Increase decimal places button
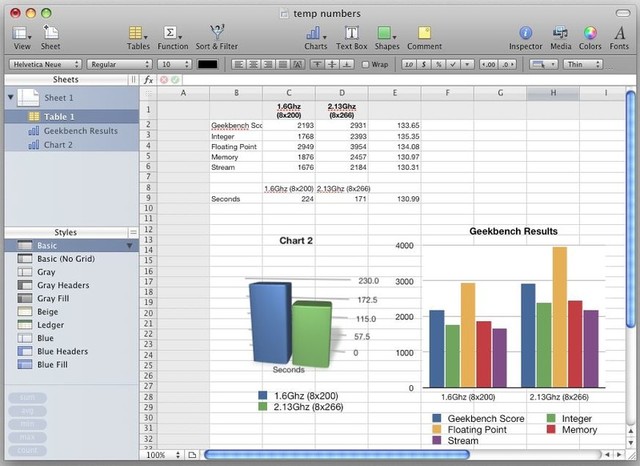This screenshot has height=466, width=640. tap(507, 64)
